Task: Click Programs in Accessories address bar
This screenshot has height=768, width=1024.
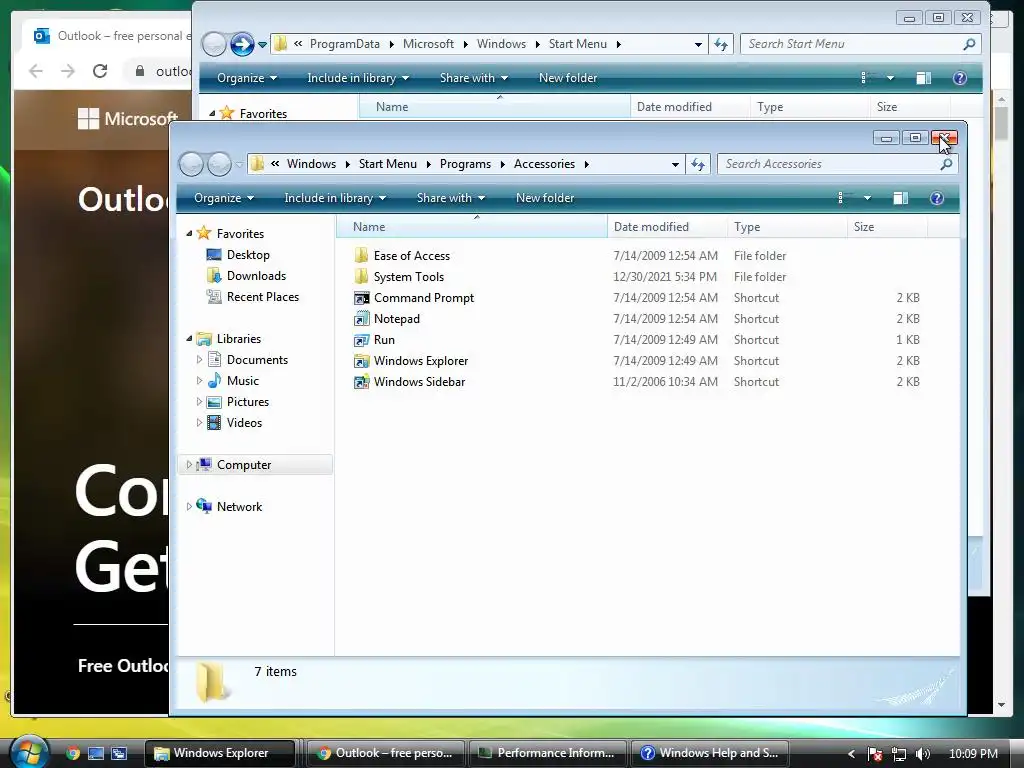Action: 465,164
